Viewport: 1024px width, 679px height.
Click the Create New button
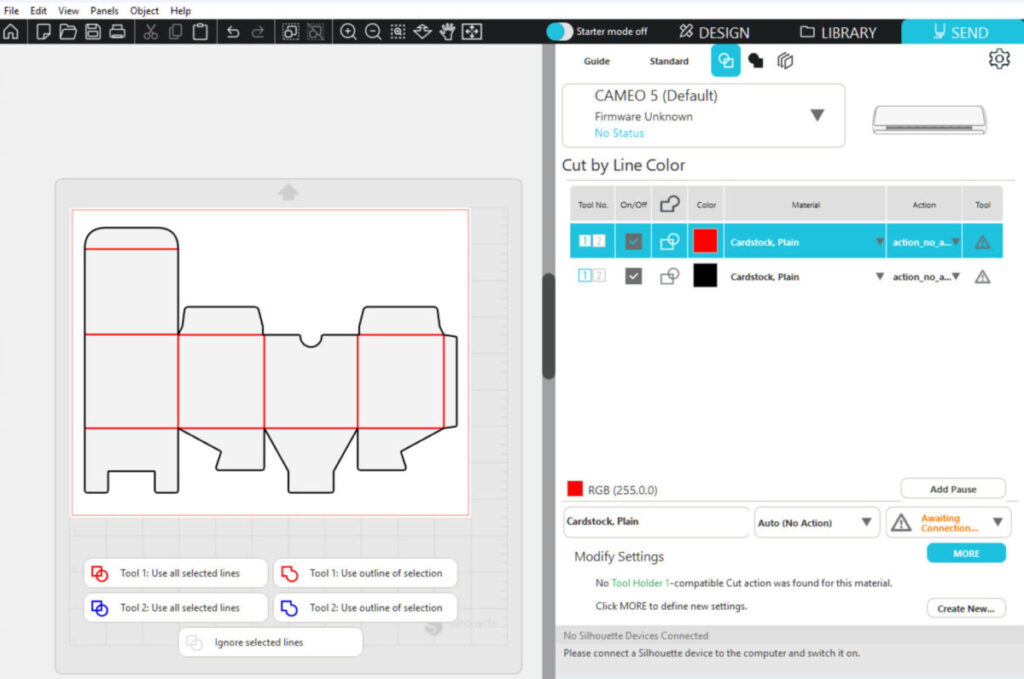point(965,608)
